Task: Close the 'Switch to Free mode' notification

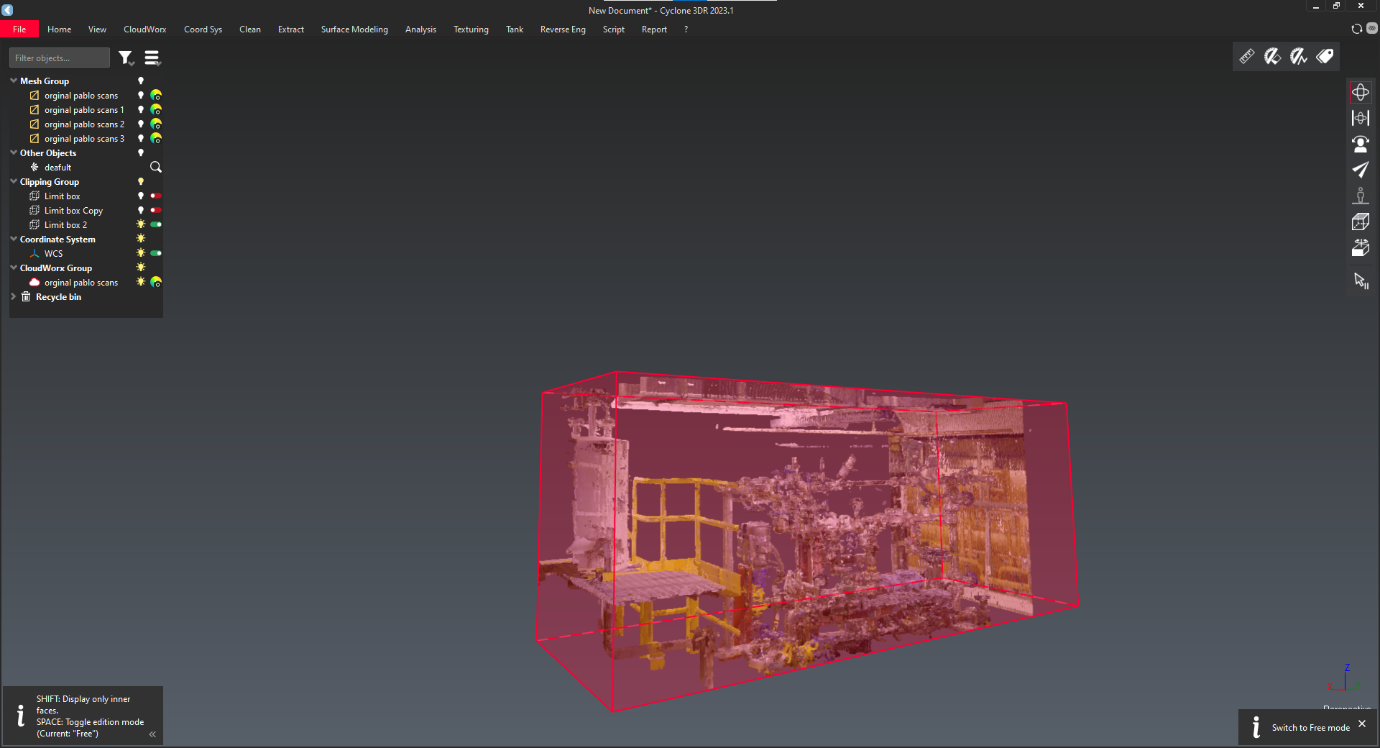Action: pos(1362,723)
